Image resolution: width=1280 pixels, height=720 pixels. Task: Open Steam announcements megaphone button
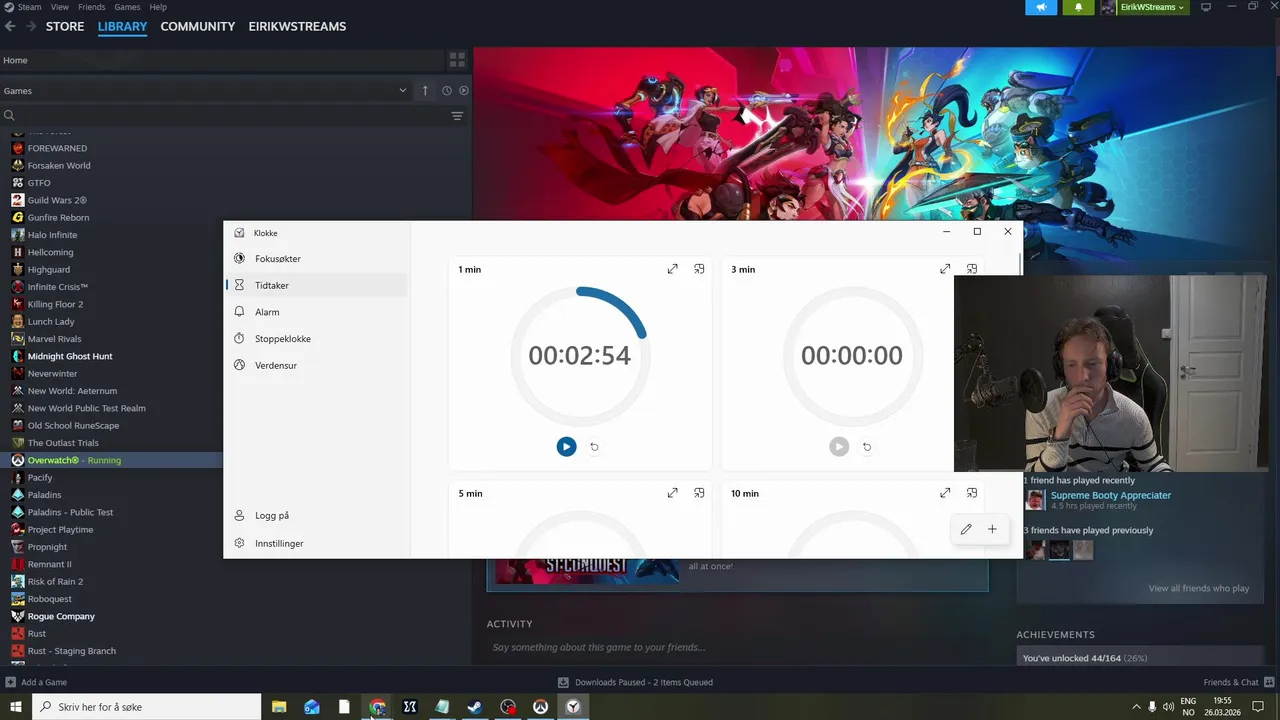tap(1041, 7)
